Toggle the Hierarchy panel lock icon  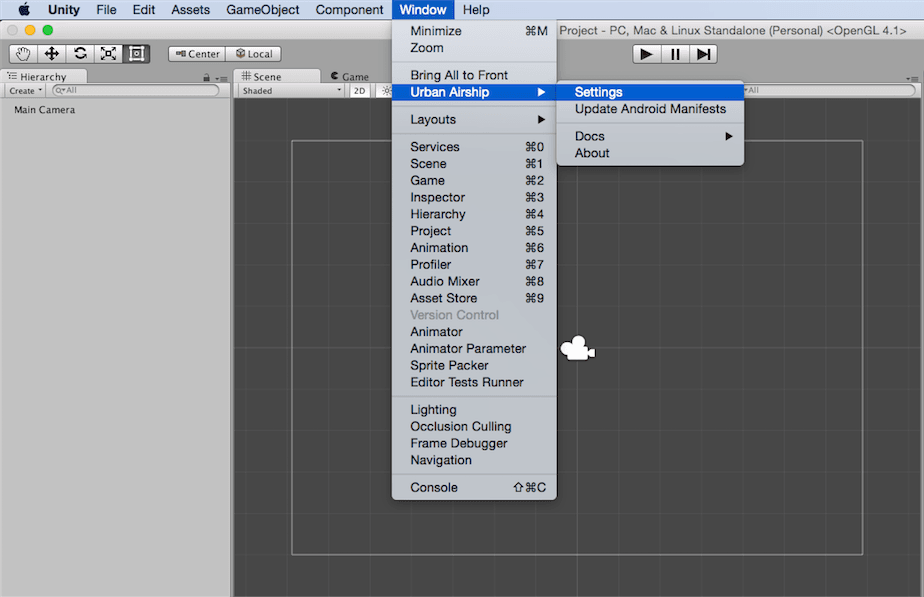(x=207, y=77)
